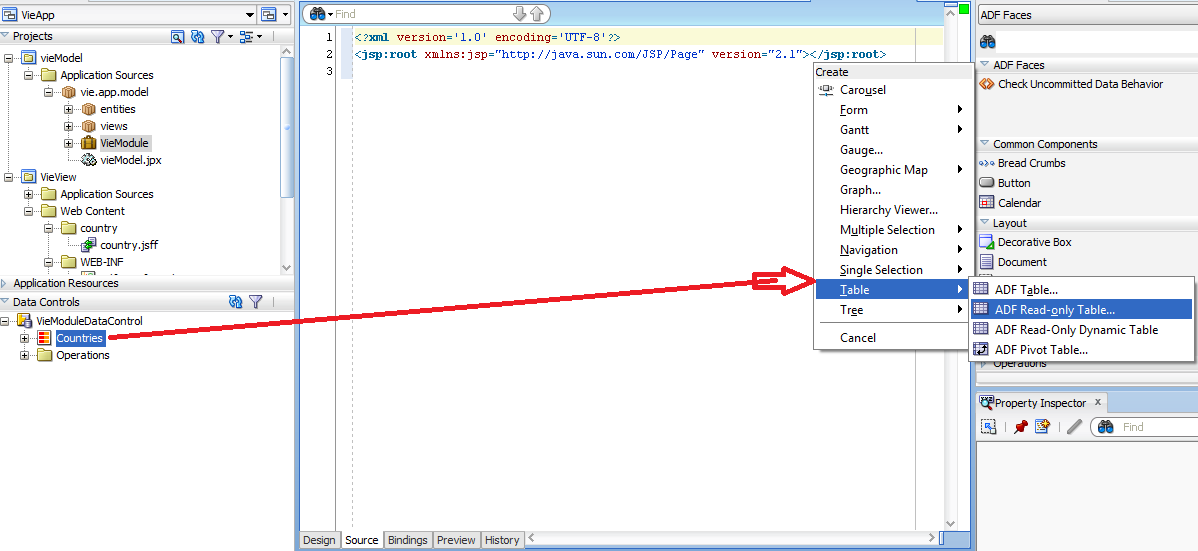Switch to the History tab
The height and width of the screenshot is (551, 1198).
[502, 540]
